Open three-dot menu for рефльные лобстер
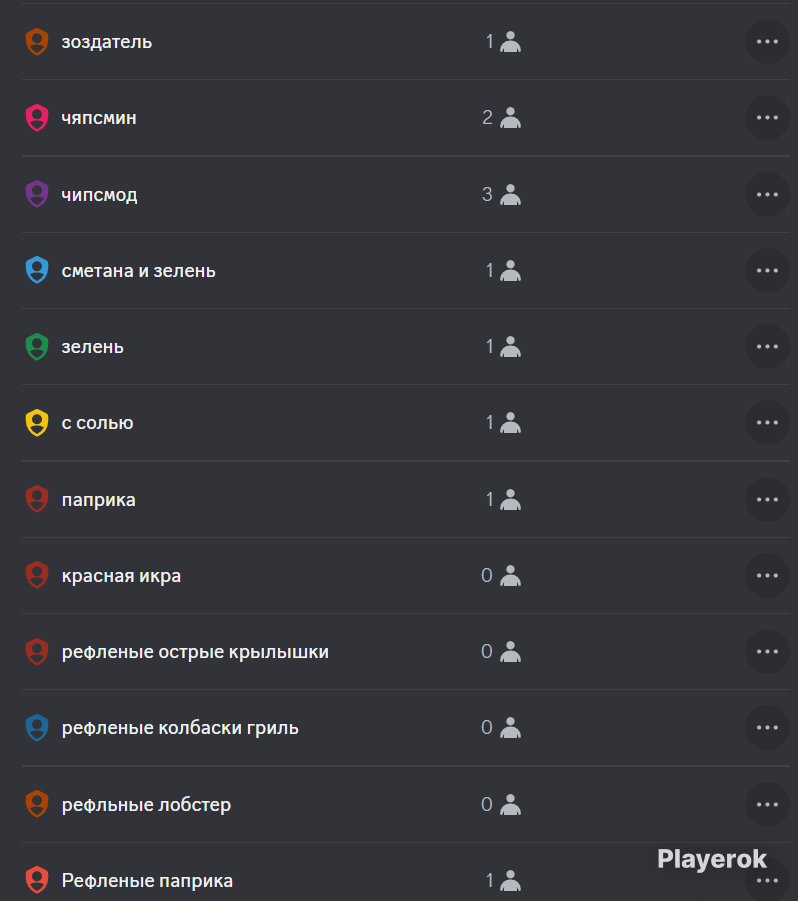The image size is (798, 901). point(767,804)
